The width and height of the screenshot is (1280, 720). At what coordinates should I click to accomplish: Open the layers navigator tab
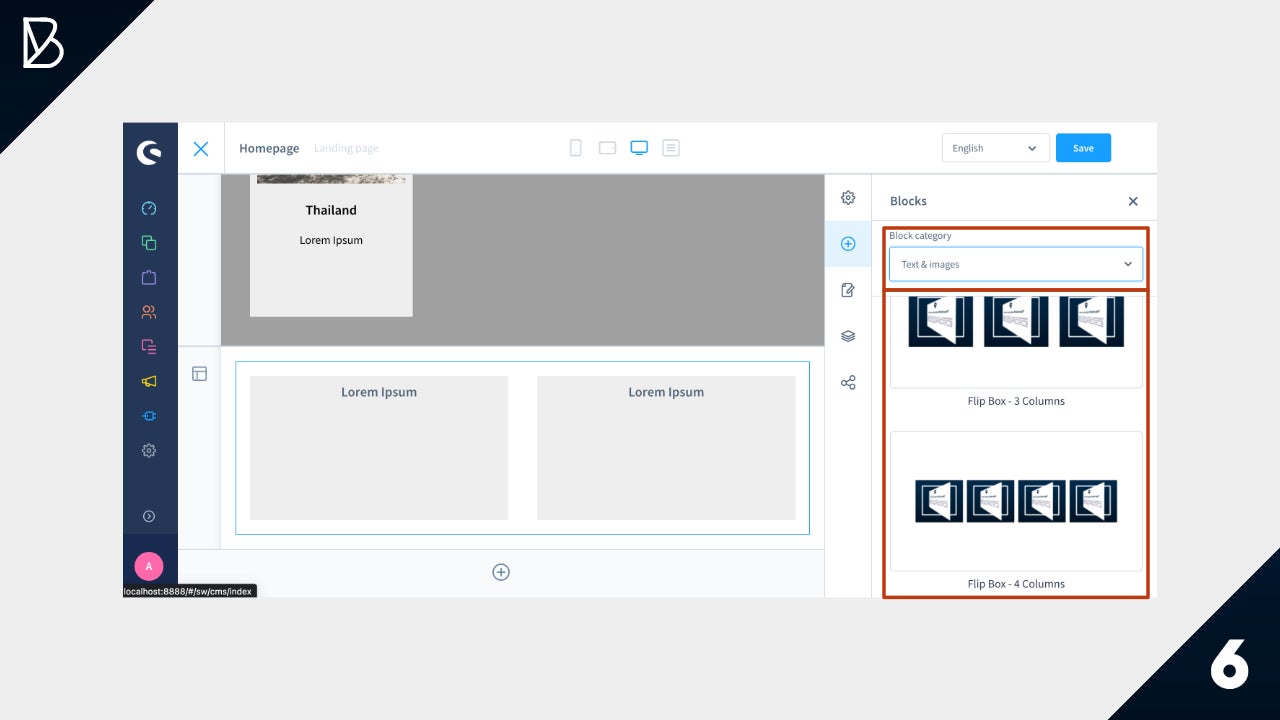pos(848,336)
